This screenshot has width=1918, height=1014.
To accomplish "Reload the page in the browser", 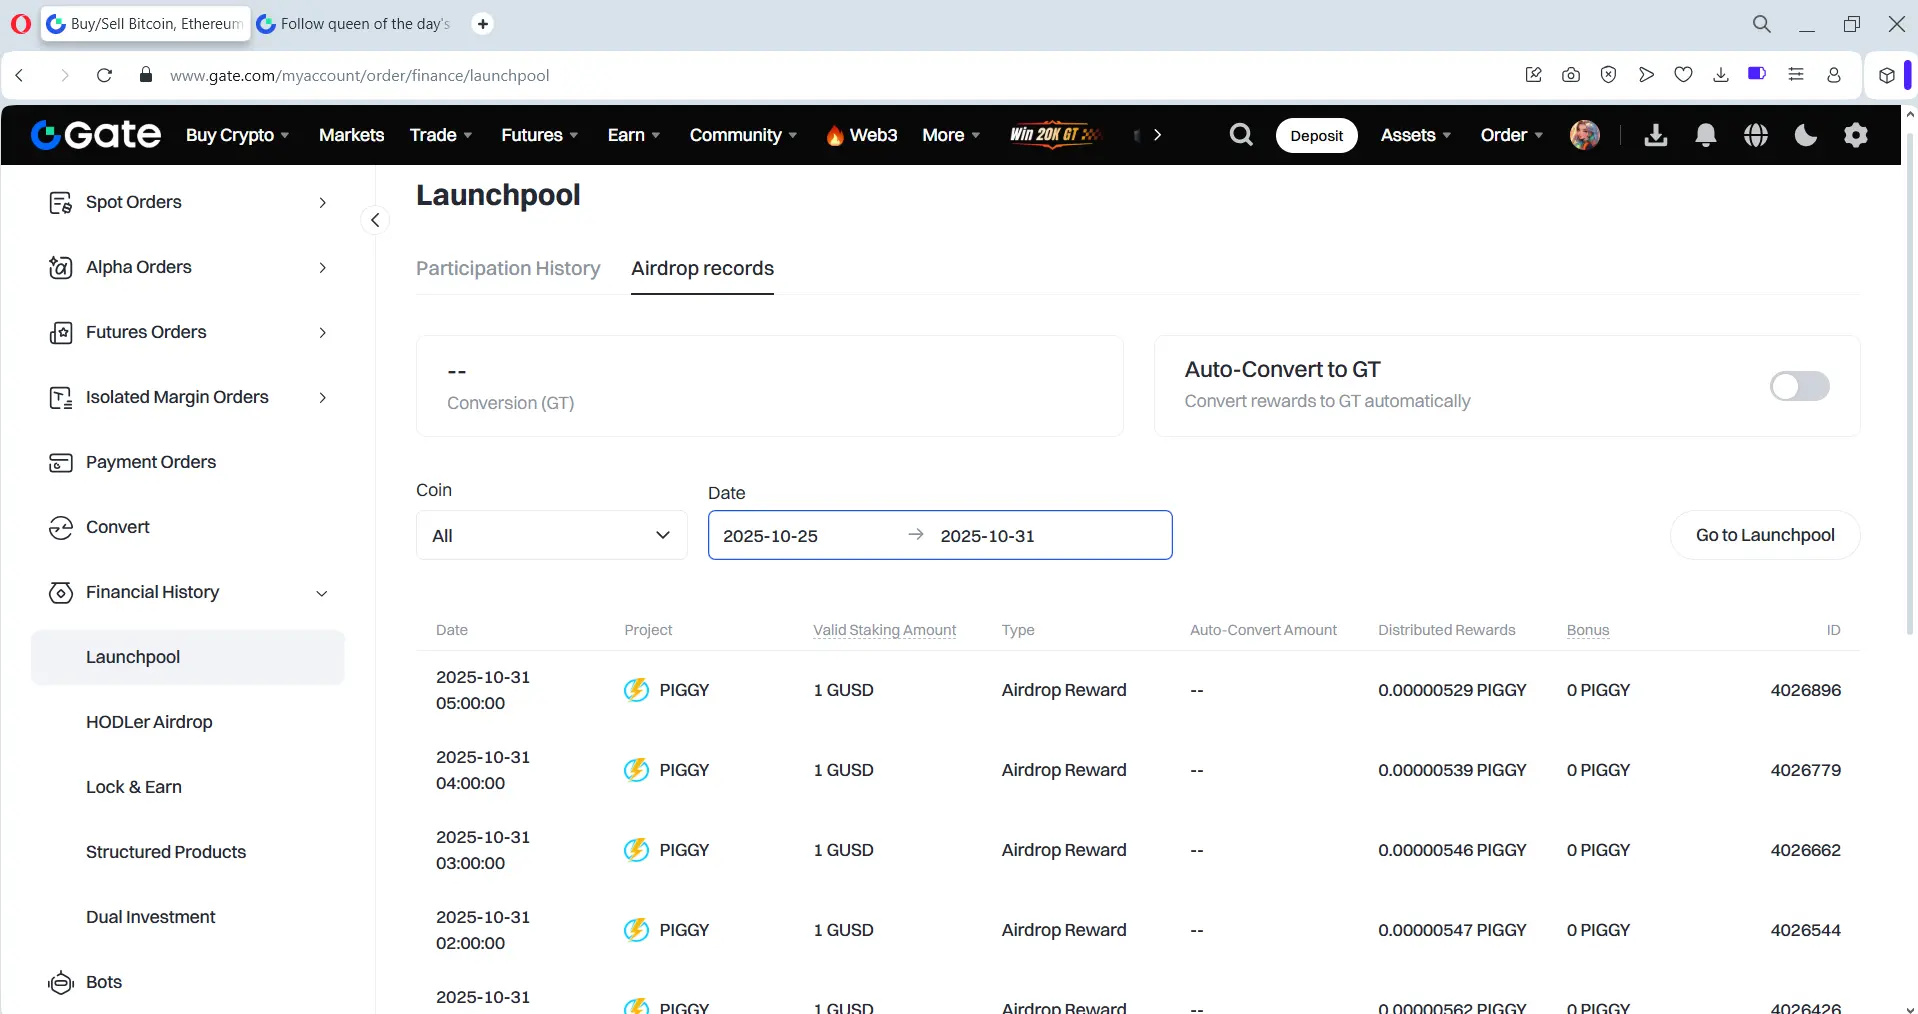I will tap(104, 75).
